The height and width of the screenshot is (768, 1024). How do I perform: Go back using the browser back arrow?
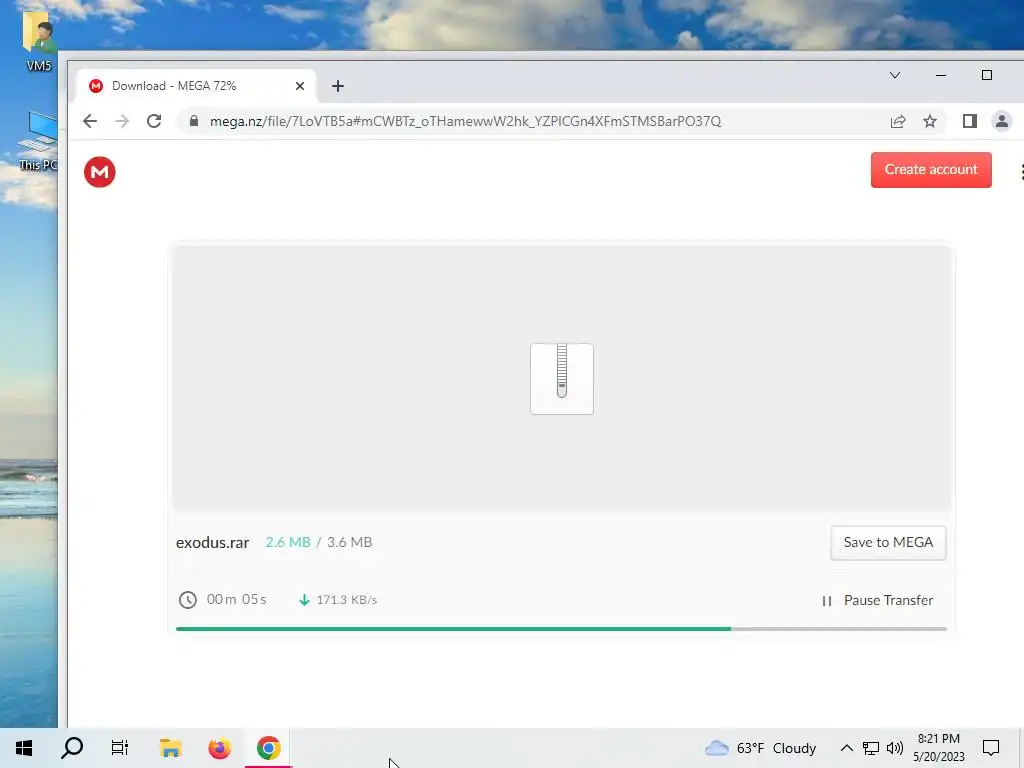click(x=90, y=121)
